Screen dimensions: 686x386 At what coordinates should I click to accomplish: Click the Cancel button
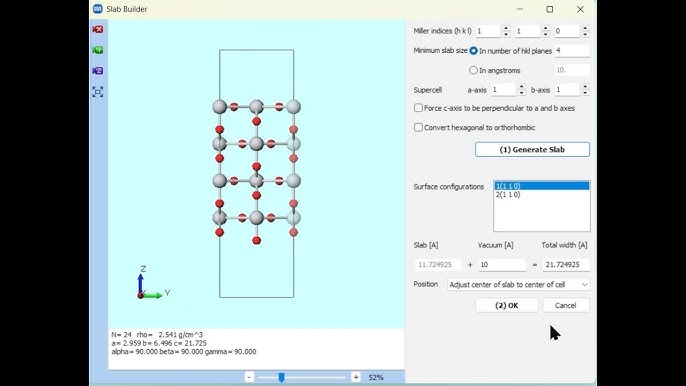(566, 305)
